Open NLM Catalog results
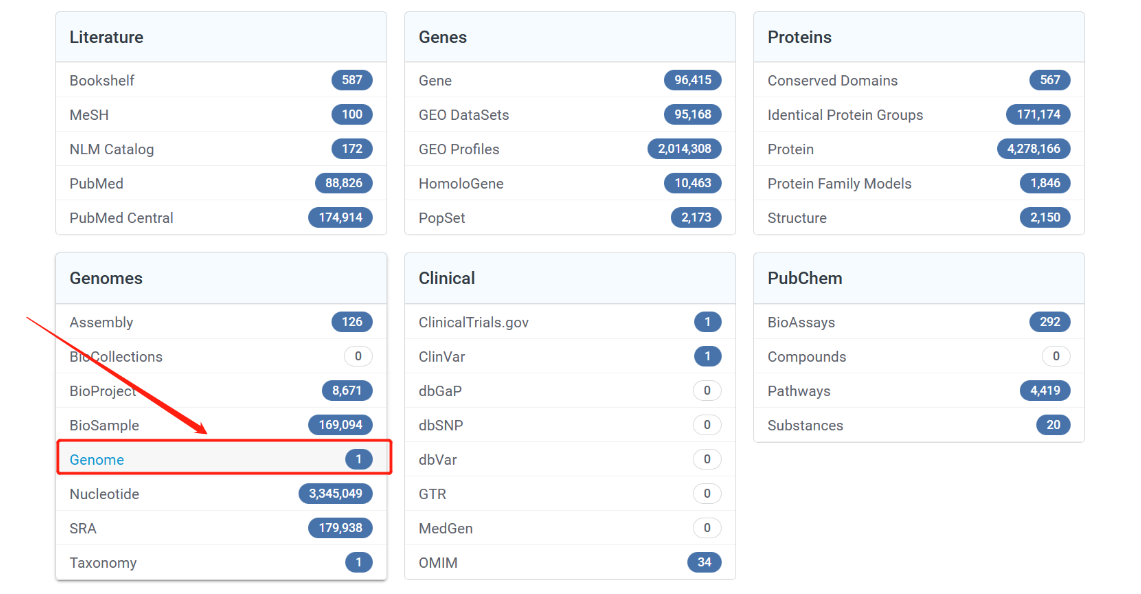This screenshot has width=1141, height=594. coord(112,149)
